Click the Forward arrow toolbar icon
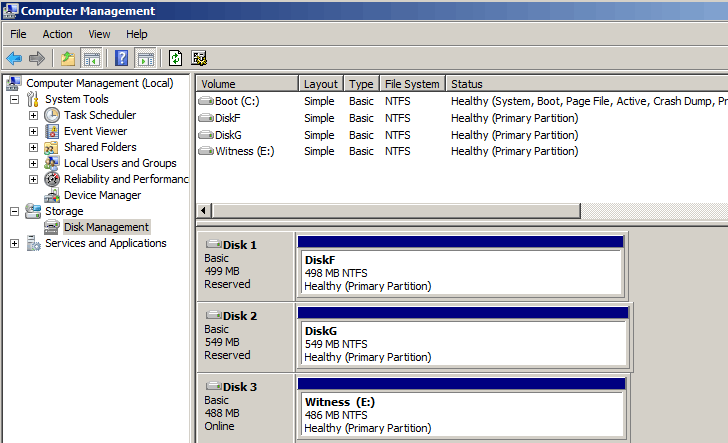The width and height of the screenshot is (728, 443). pos(37,59)
